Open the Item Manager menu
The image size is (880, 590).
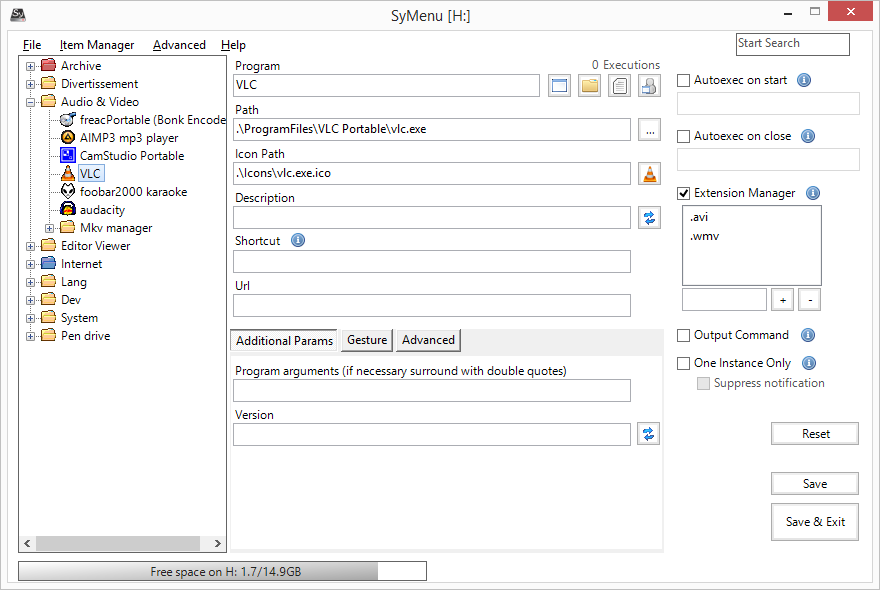point(96,45)
